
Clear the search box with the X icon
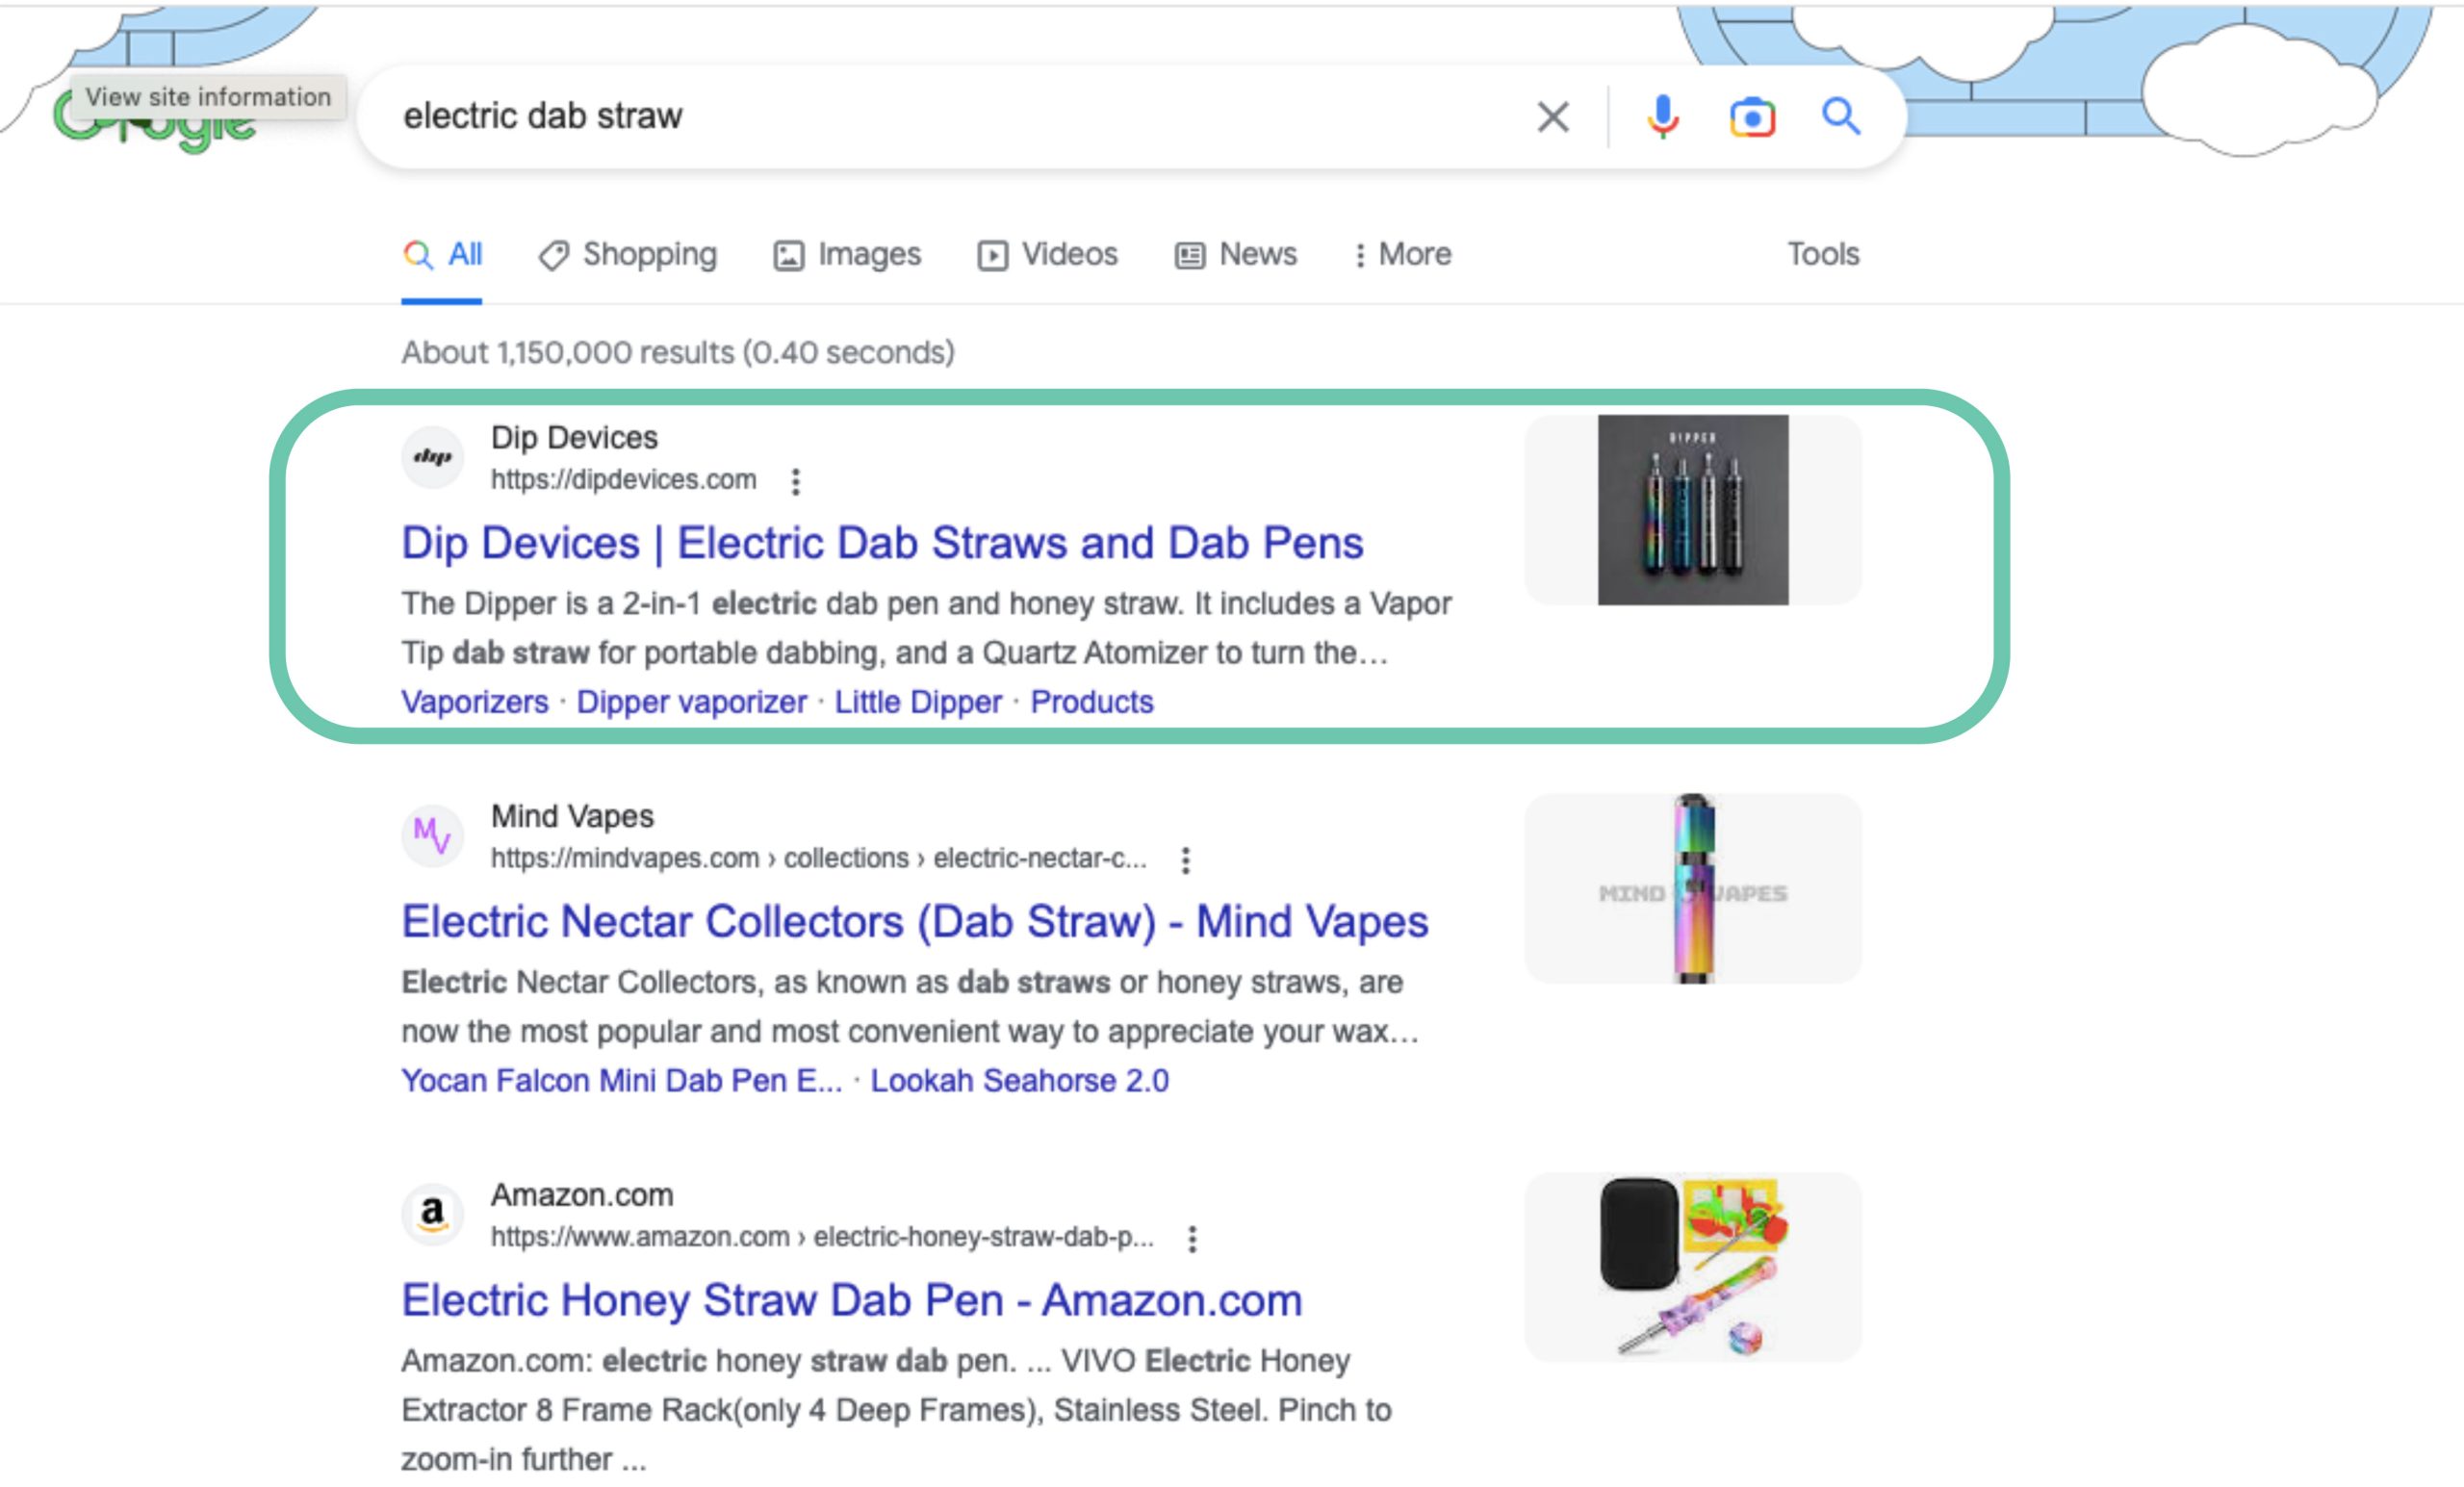tap(1552, 117)
